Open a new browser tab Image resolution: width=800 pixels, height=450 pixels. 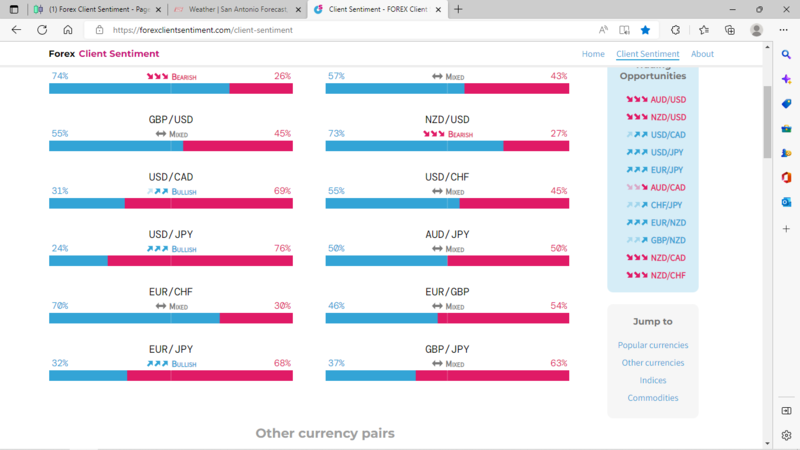pyautogui.click(x=458, y=9)
